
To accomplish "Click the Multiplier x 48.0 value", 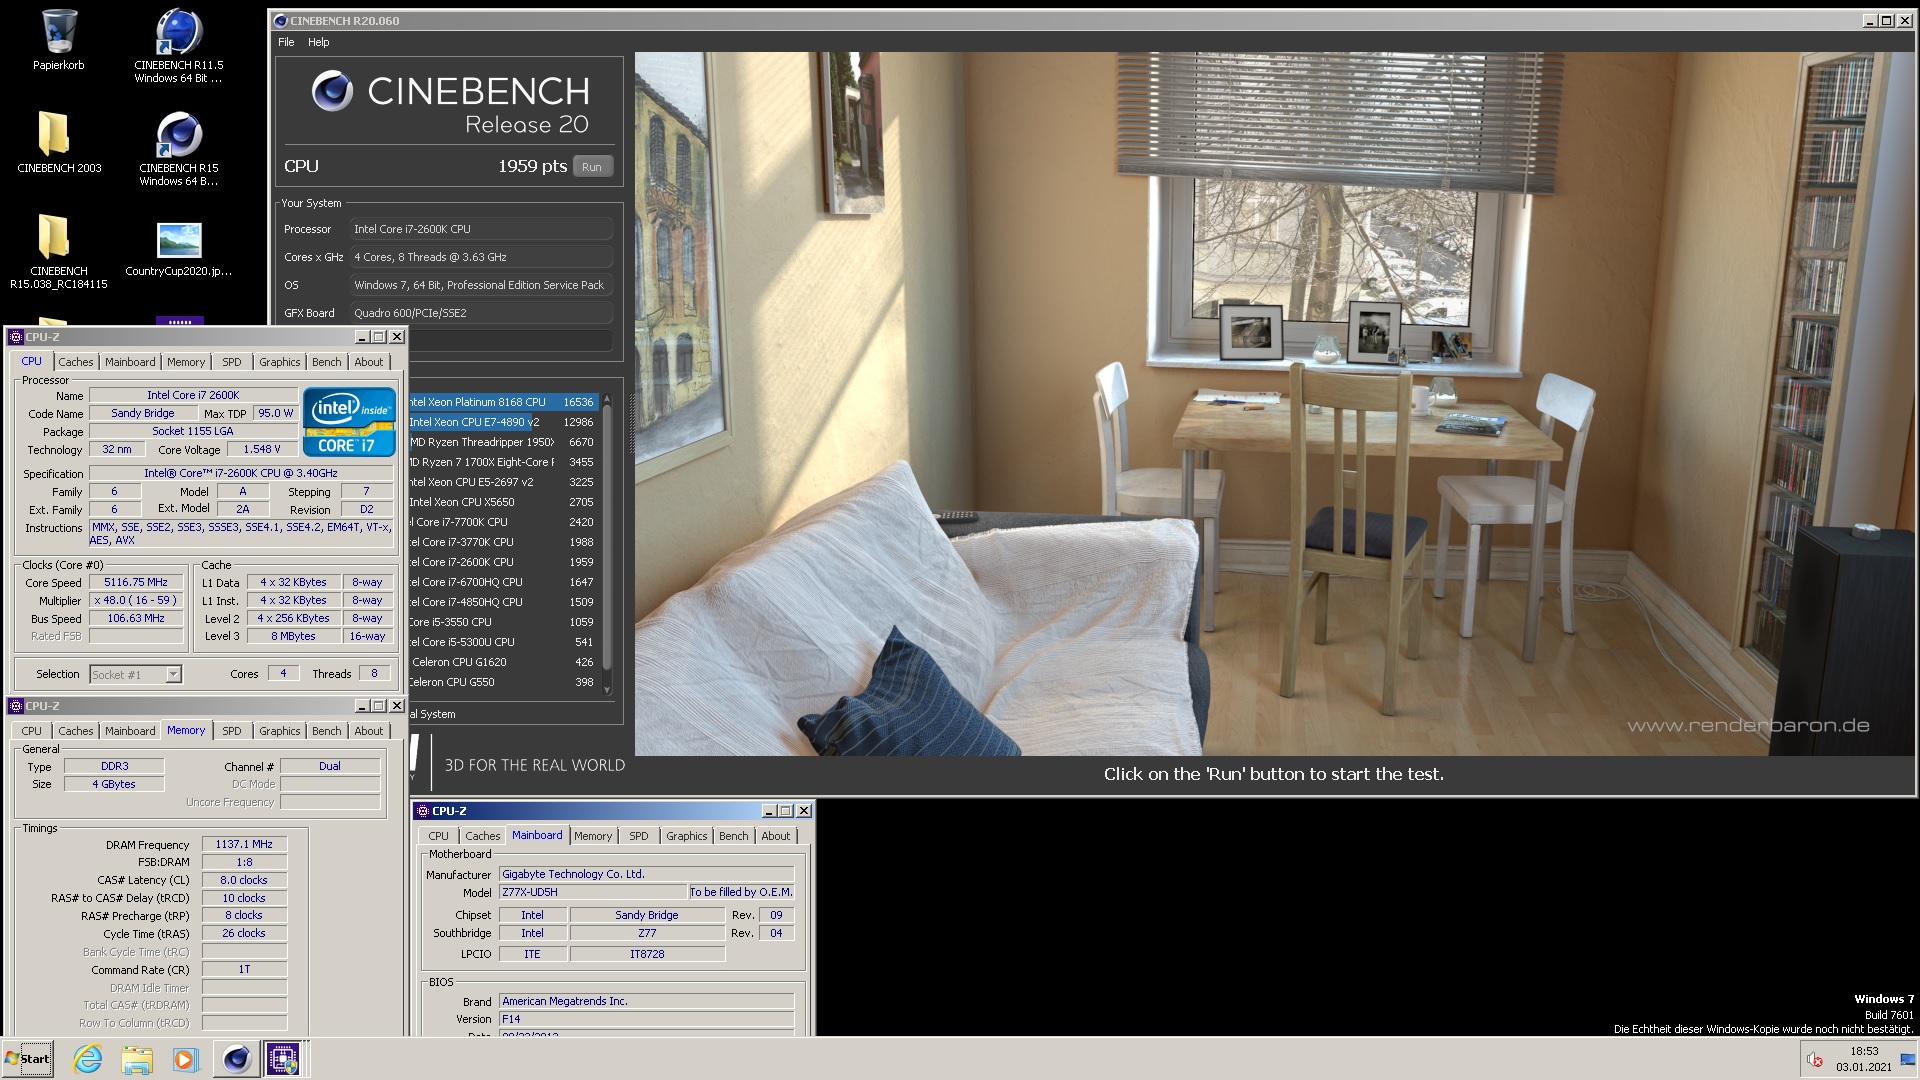I will pyautogui.click(x=136, y=600).
